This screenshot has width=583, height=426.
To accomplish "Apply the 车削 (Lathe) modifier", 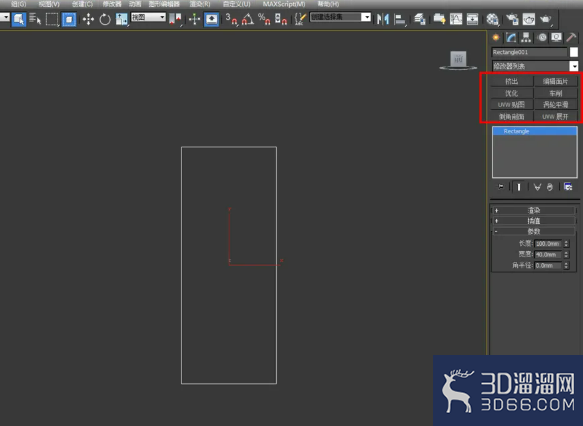I will pos(555,93).
